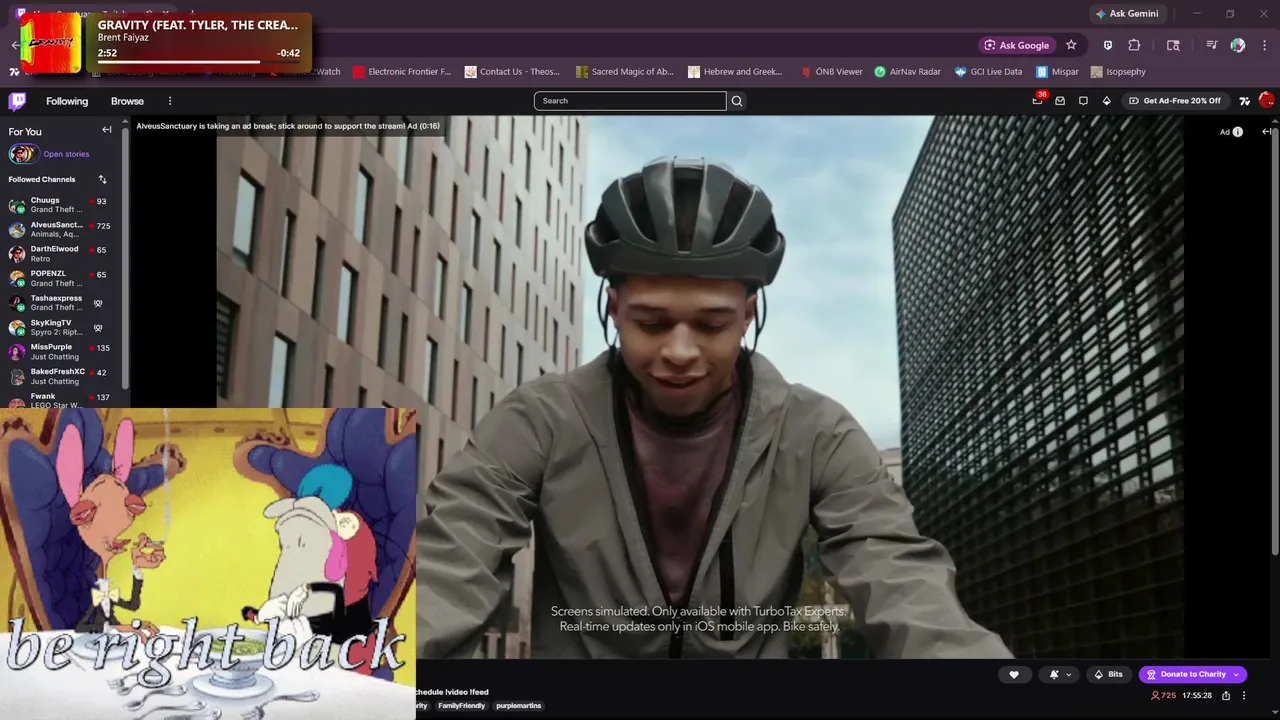Open the stories avatar in For You
1280x720 pixels.
pyautogui.click(x=23, y=154)
